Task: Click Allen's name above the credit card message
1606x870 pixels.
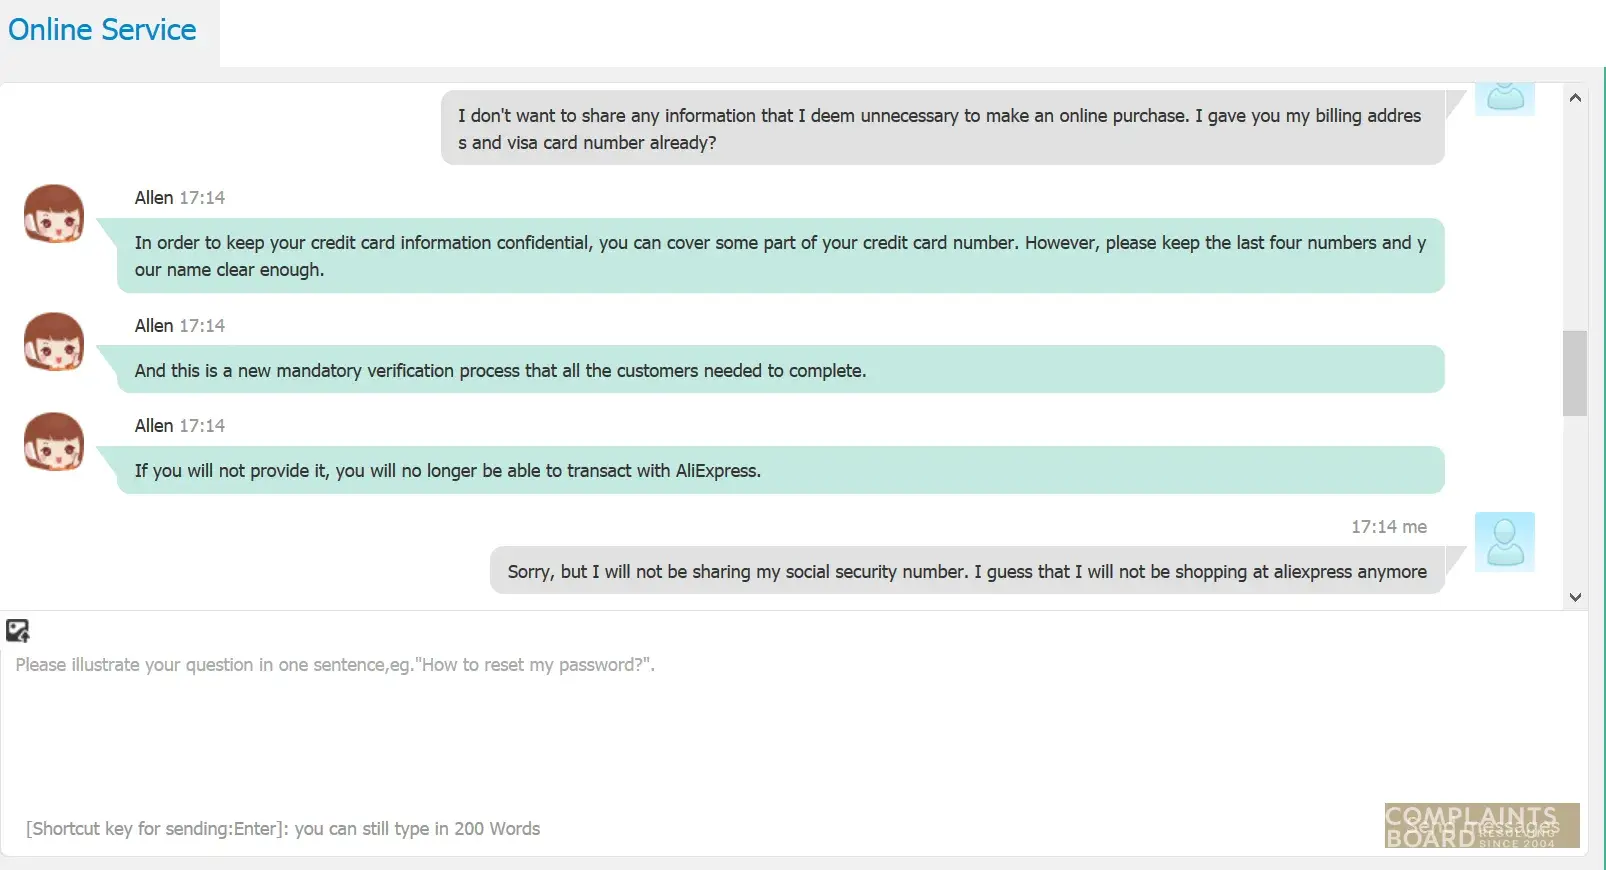Action: tap(154, 198)
